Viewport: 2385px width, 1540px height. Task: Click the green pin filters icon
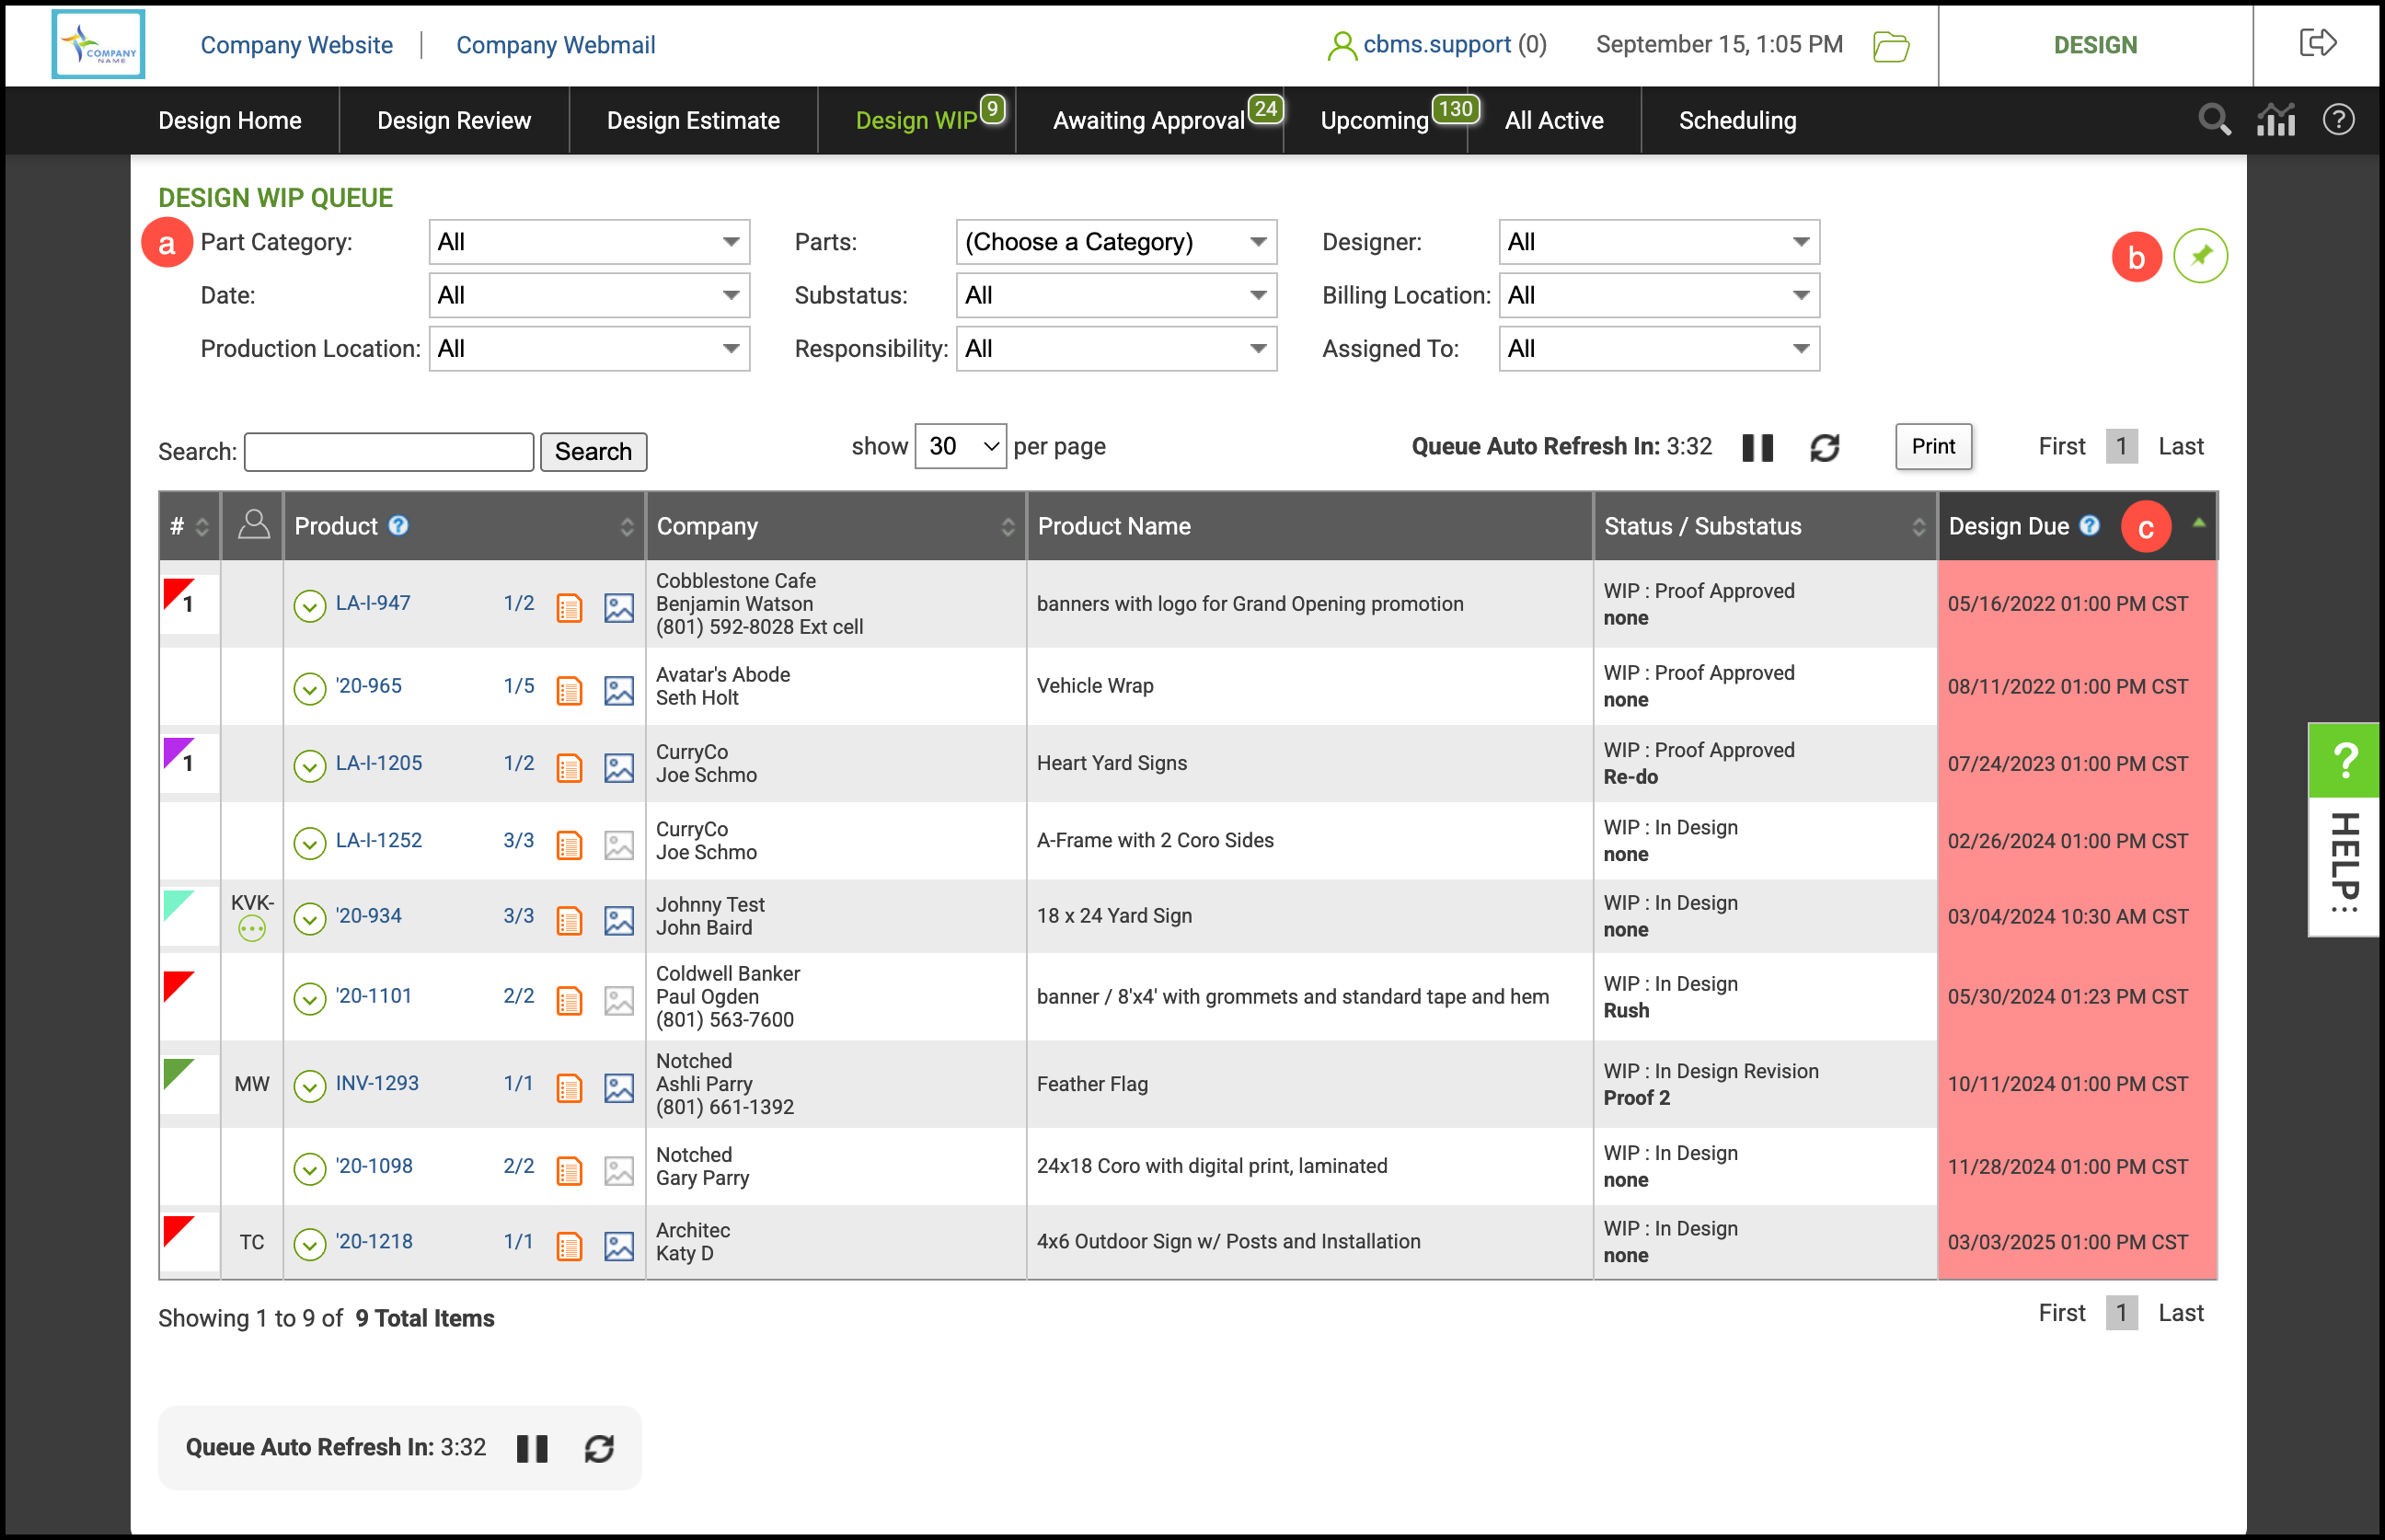(x=2200, y=256)
